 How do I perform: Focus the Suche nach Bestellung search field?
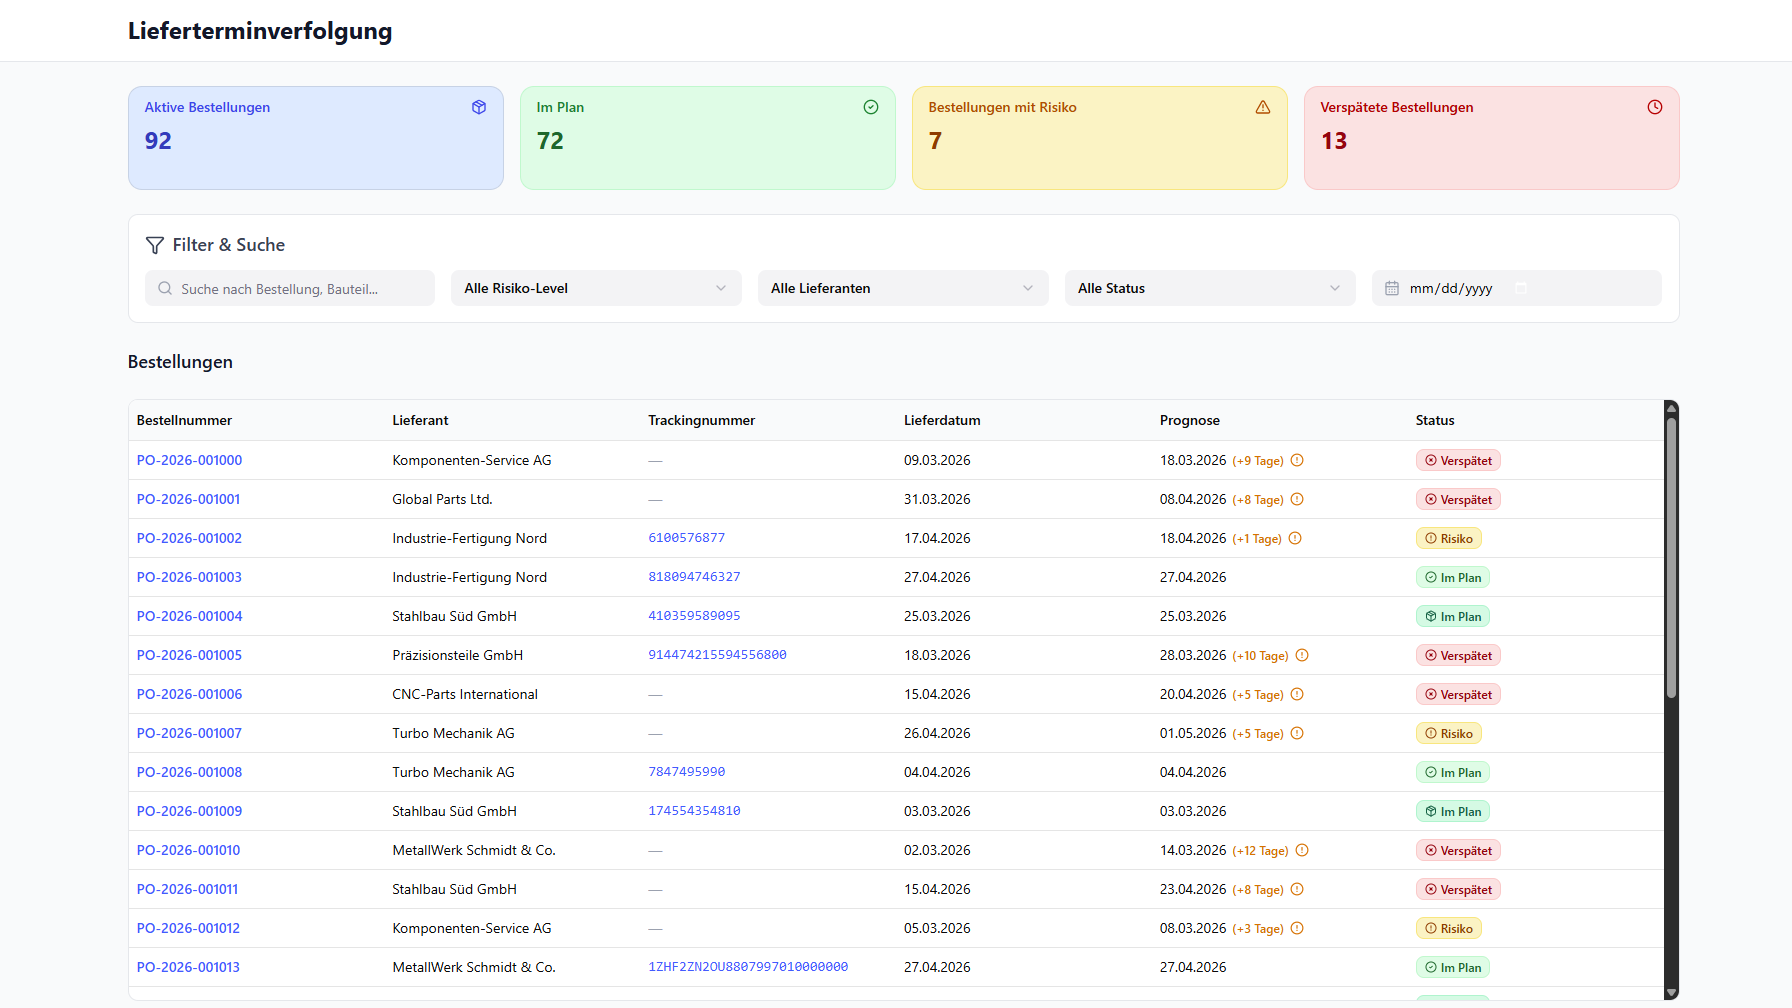point(300,289)
